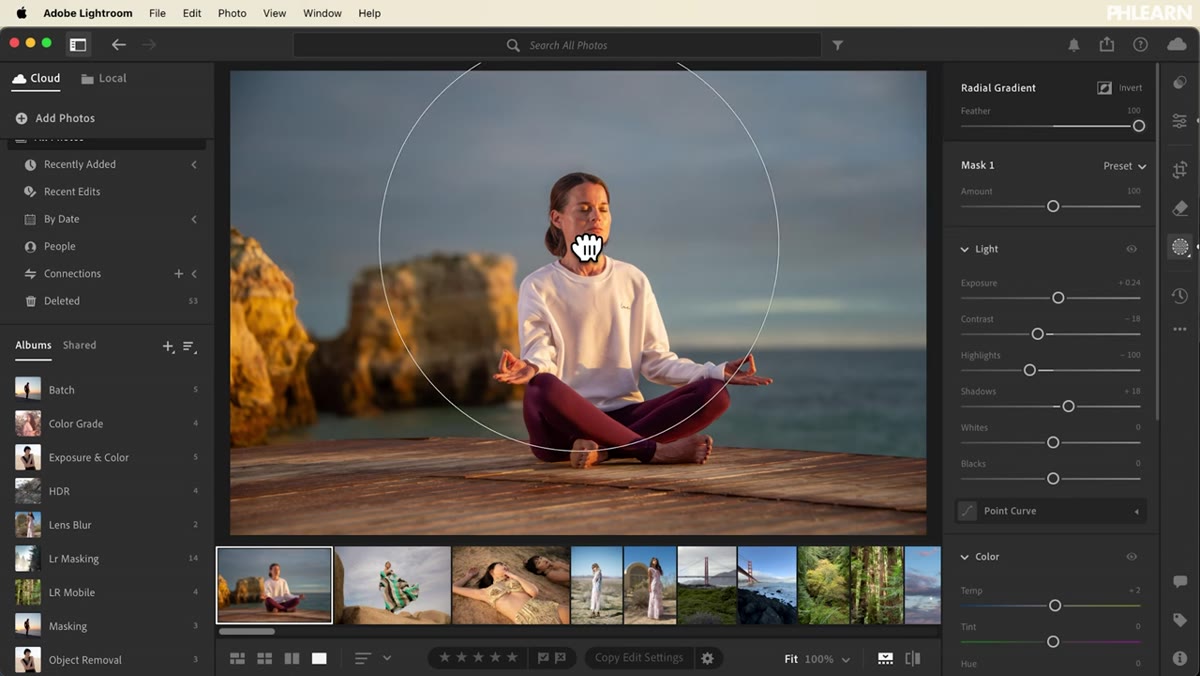Click the Search All Photos field
Screen dimensions: 1200x676
pos(557,45)
